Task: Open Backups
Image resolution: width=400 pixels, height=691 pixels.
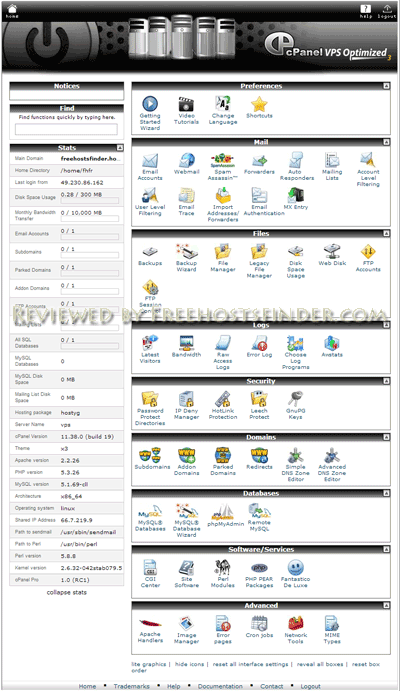Action: pyautogui.click(x=150, y=255)
